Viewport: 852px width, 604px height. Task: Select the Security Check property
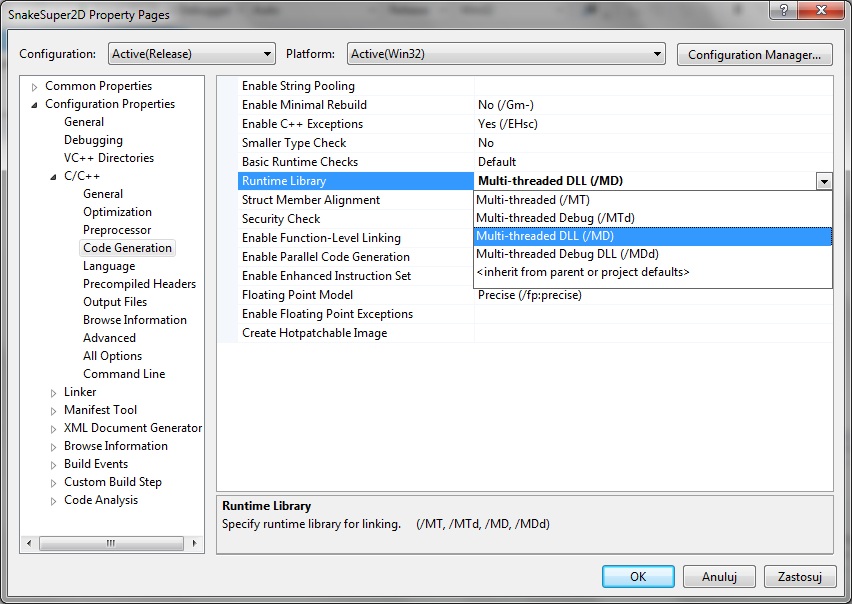[356, 219]
